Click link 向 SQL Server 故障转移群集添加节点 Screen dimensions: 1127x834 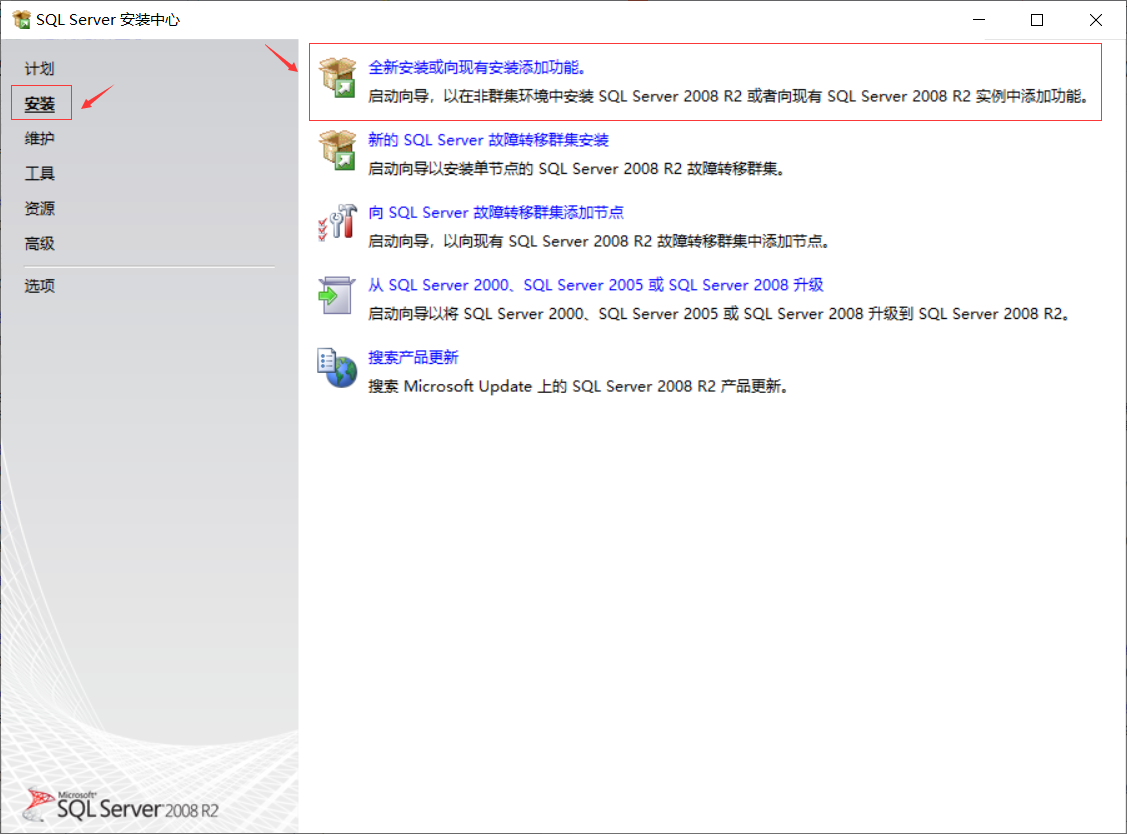coord(496,213)
